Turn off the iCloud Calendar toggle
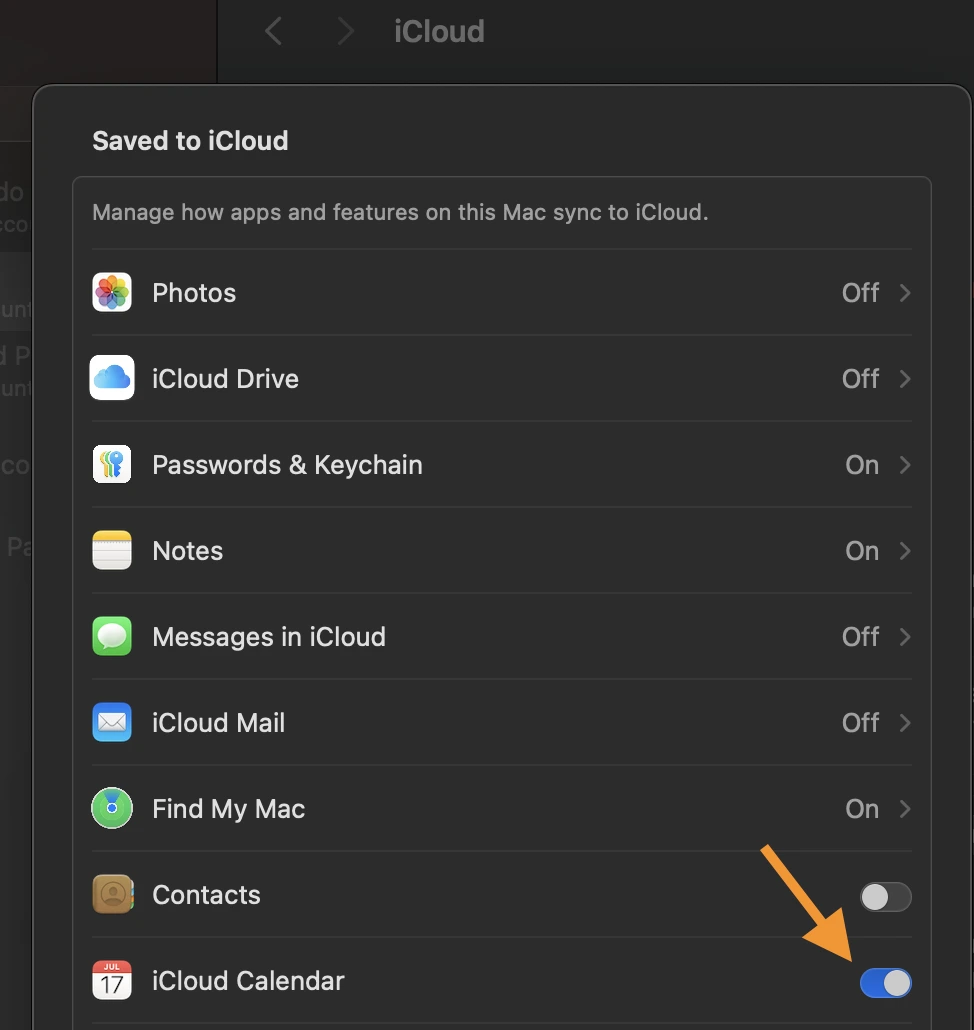The image size is (974, 1030). [886, 983]
